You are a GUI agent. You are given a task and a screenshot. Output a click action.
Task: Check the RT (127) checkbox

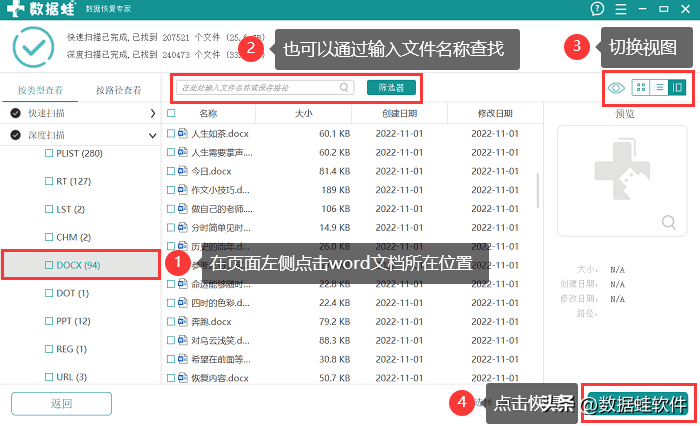point(49,181)
